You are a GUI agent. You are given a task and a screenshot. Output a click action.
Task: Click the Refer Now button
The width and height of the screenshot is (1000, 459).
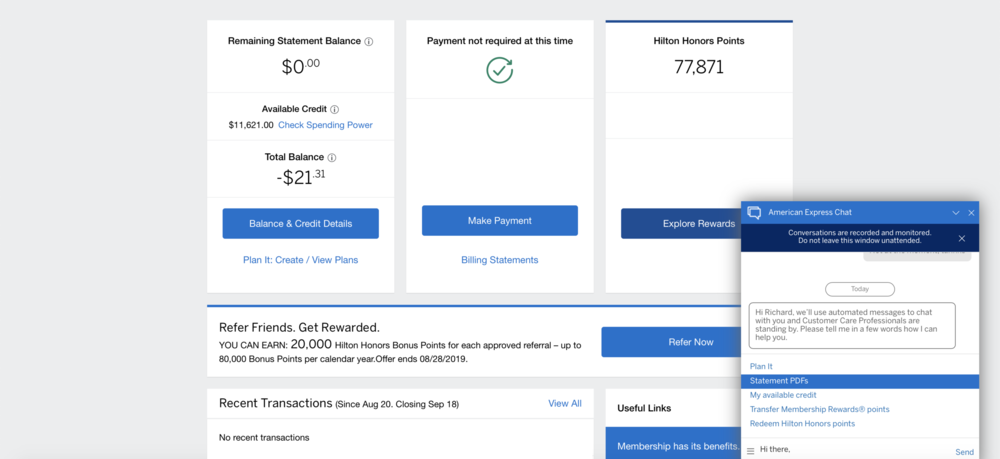tap(690, 342)
